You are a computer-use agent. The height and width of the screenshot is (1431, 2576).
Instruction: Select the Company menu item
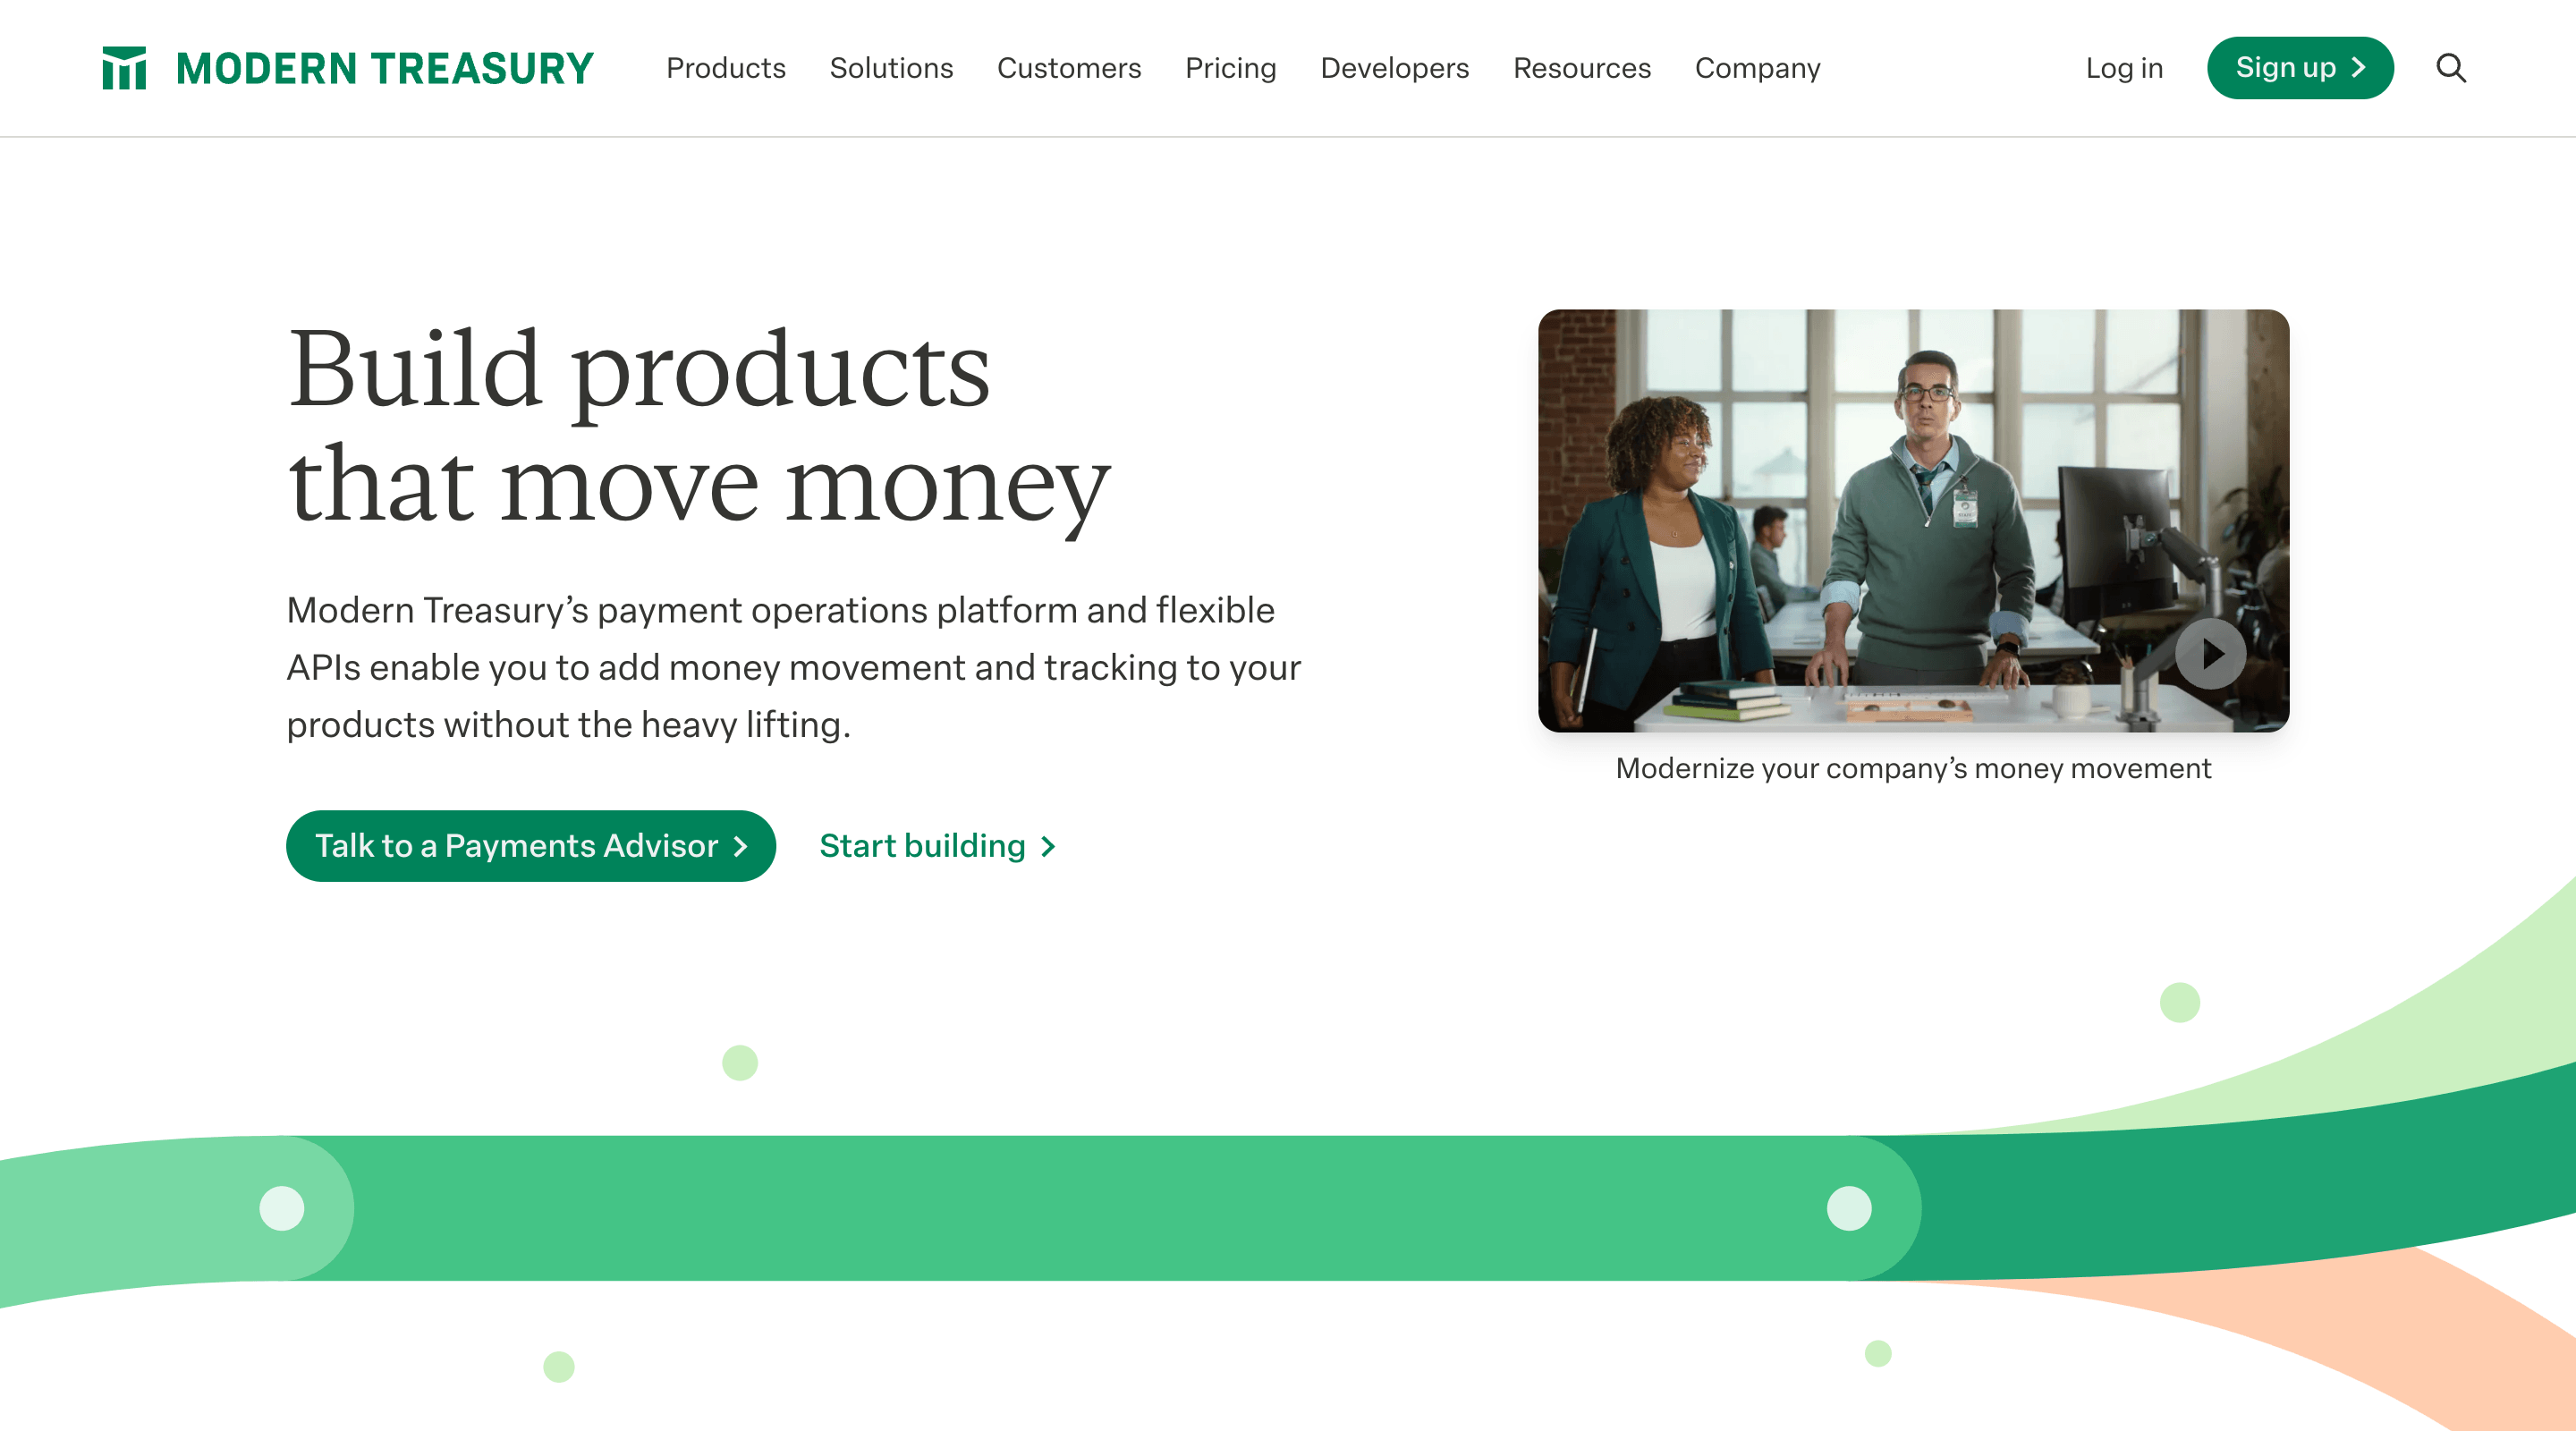pyautogui.click(x=1757, y=69)
